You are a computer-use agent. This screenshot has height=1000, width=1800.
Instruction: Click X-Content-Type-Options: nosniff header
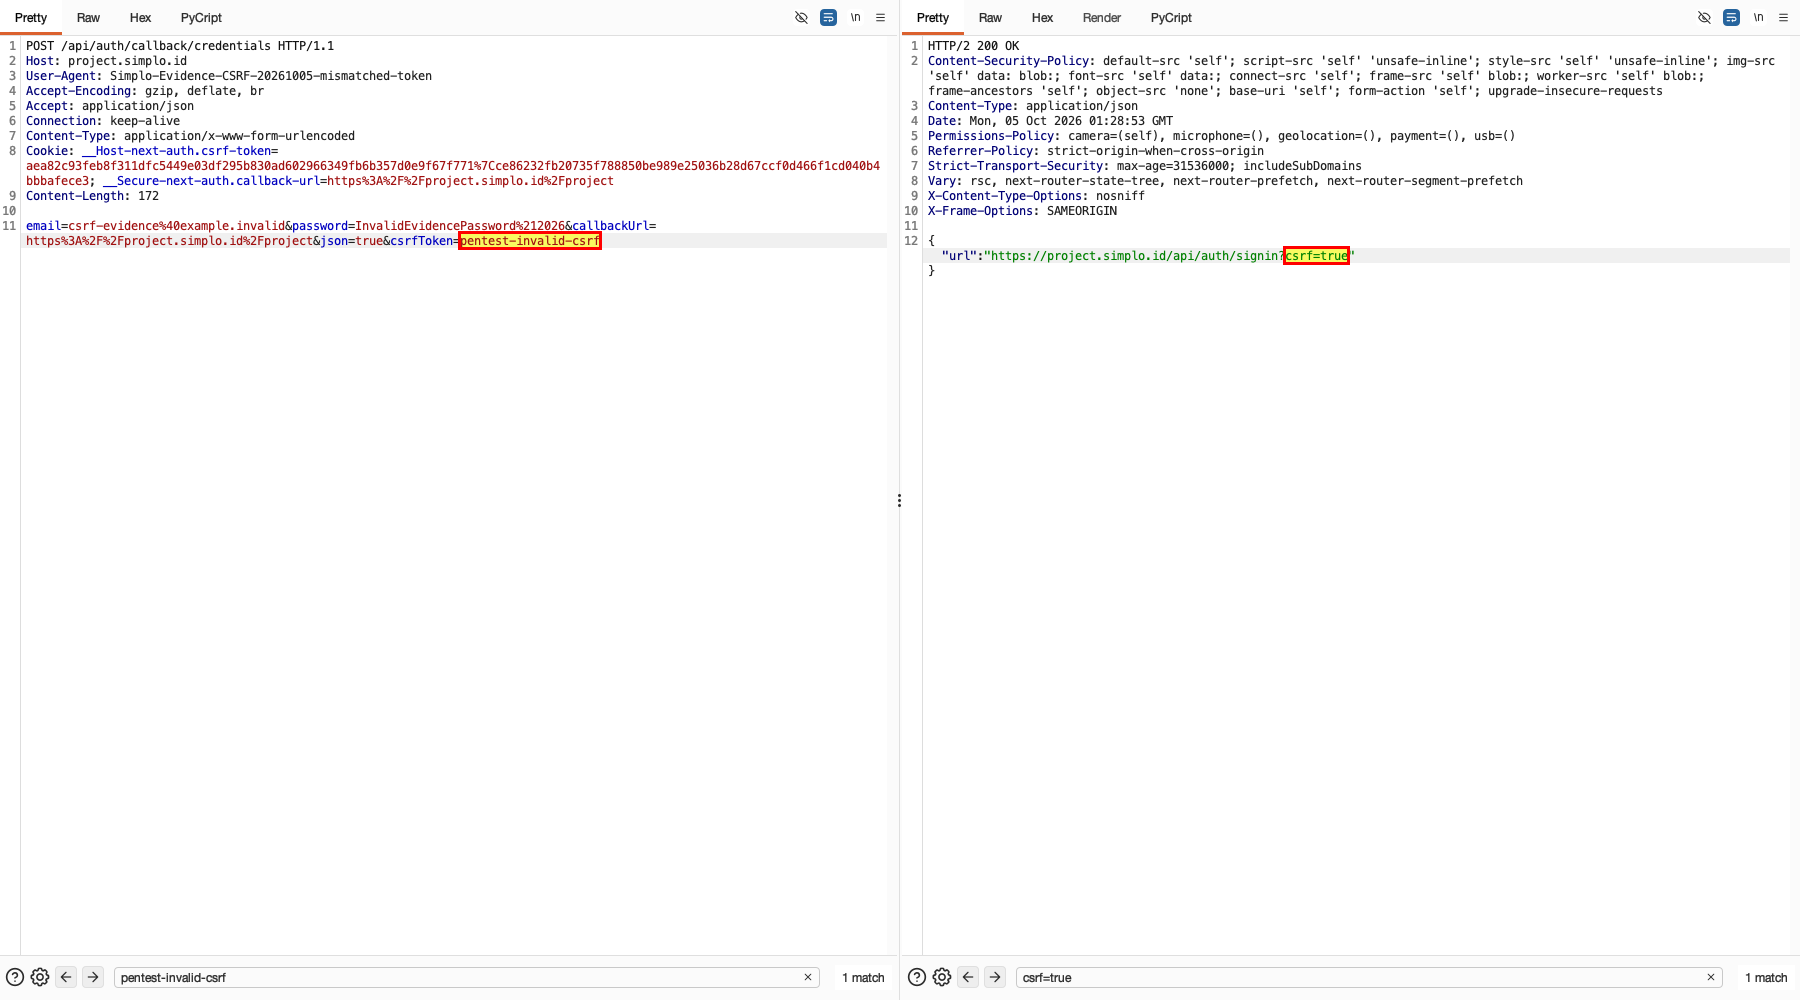coord(1036,196)
